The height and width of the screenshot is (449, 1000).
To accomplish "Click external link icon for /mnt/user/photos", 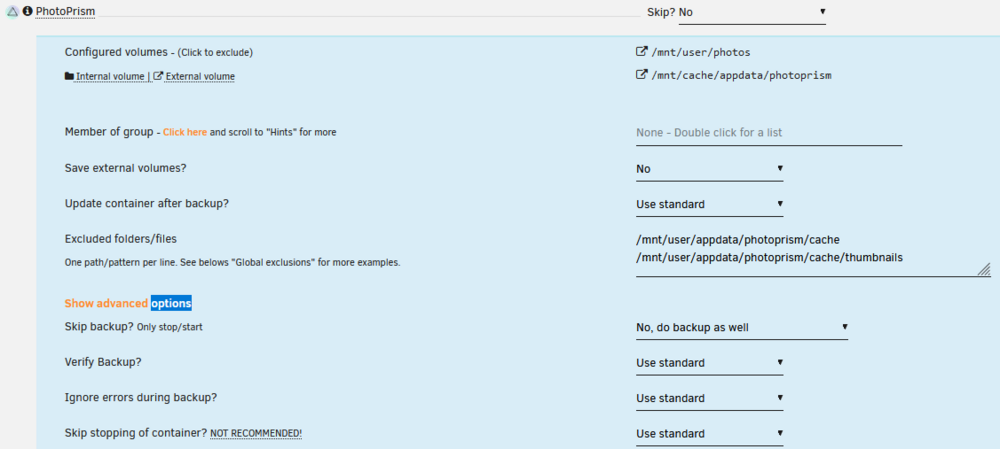I will [x=642, y=52].
